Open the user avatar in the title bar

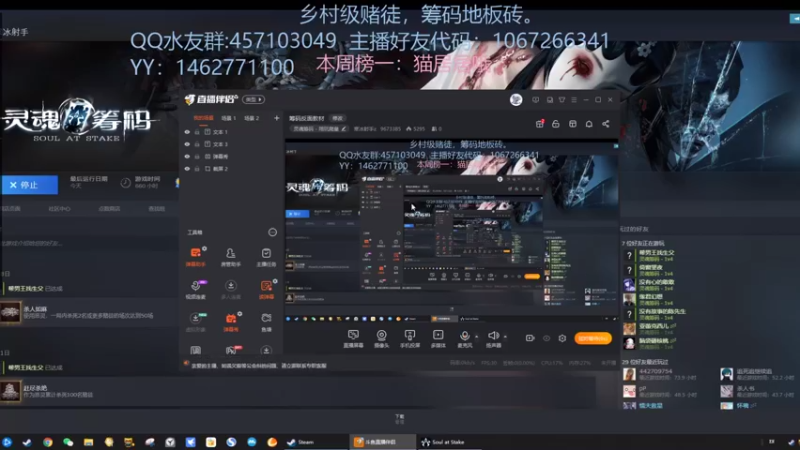[516, 99]
